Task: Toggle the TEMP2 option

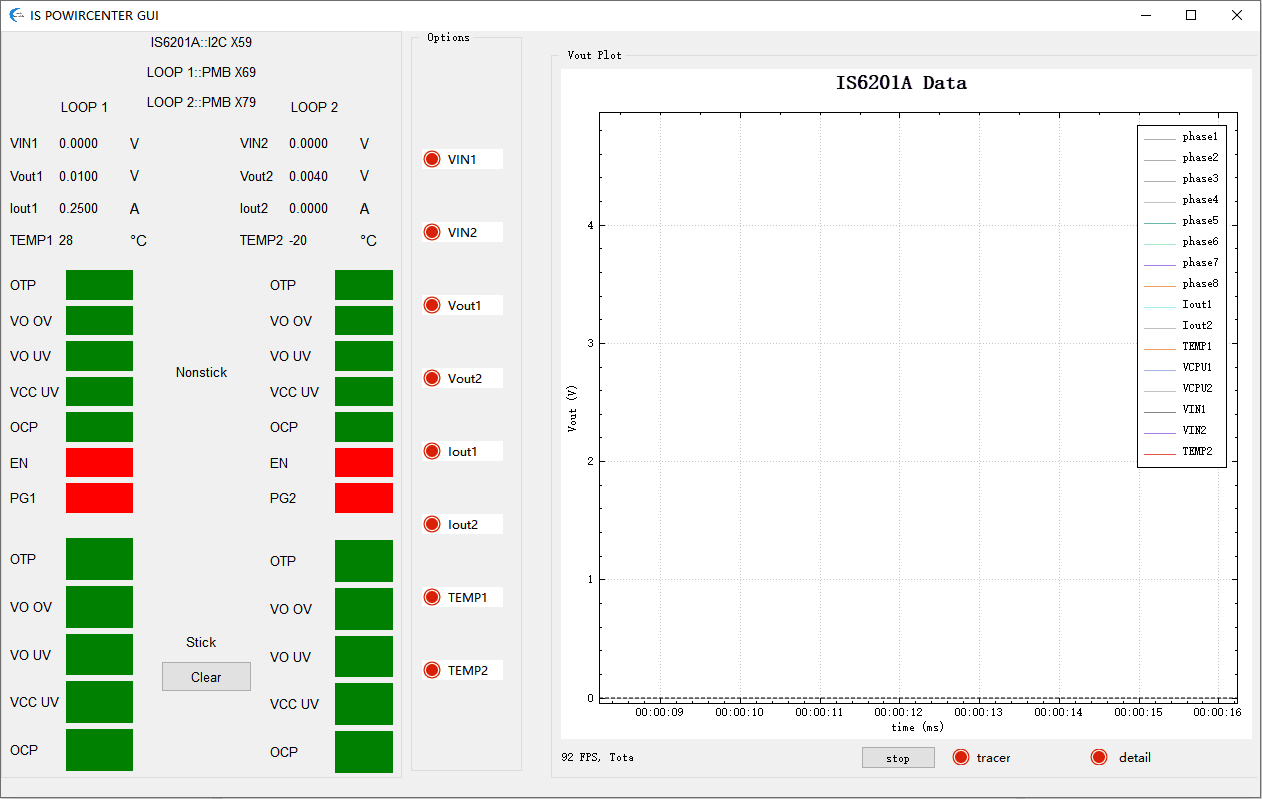Action: 432,670
